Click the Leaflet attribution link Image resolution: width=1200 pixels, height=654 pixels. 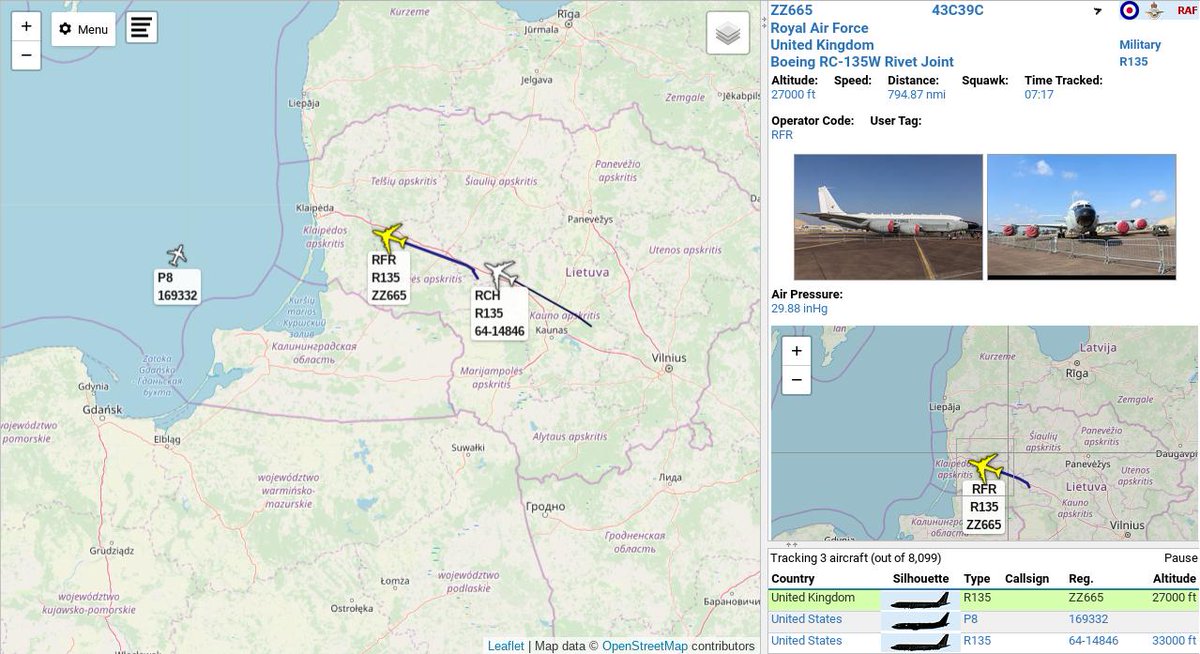[506, 646]
